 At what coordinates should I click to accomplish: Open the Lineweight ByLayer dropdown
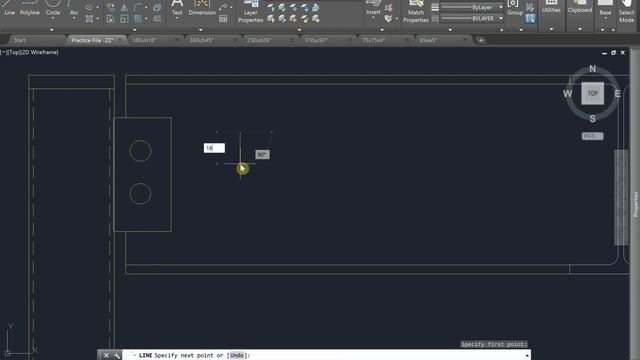point(472,7)
